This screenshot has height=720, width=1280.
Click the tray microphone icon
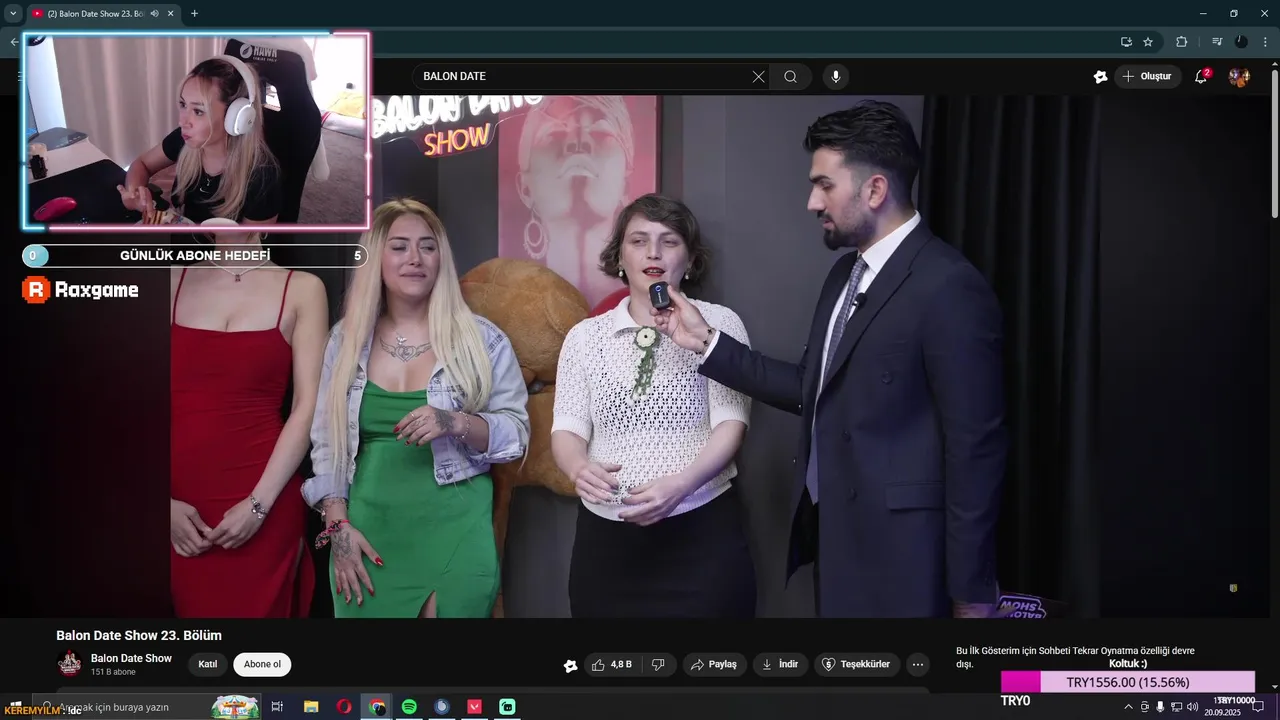1160,707
